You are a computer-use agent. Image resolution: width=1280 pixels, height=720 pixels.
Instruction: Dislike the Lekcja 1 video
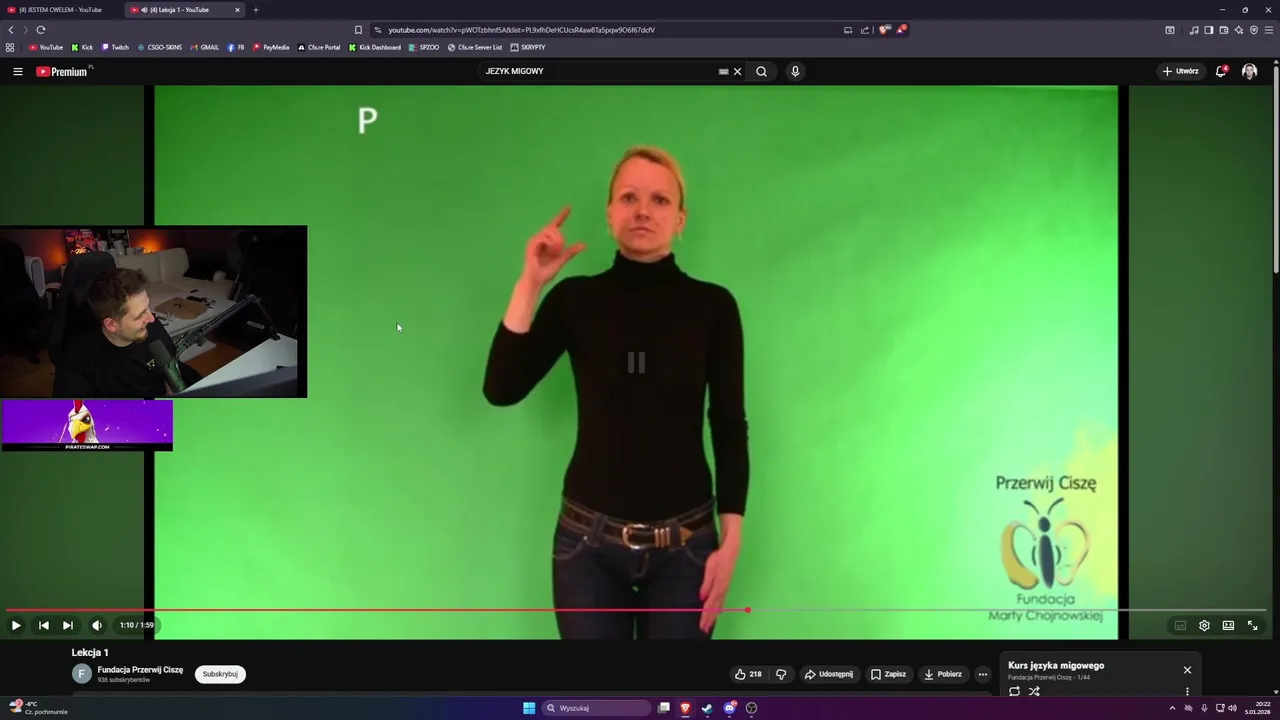[781, 674]
